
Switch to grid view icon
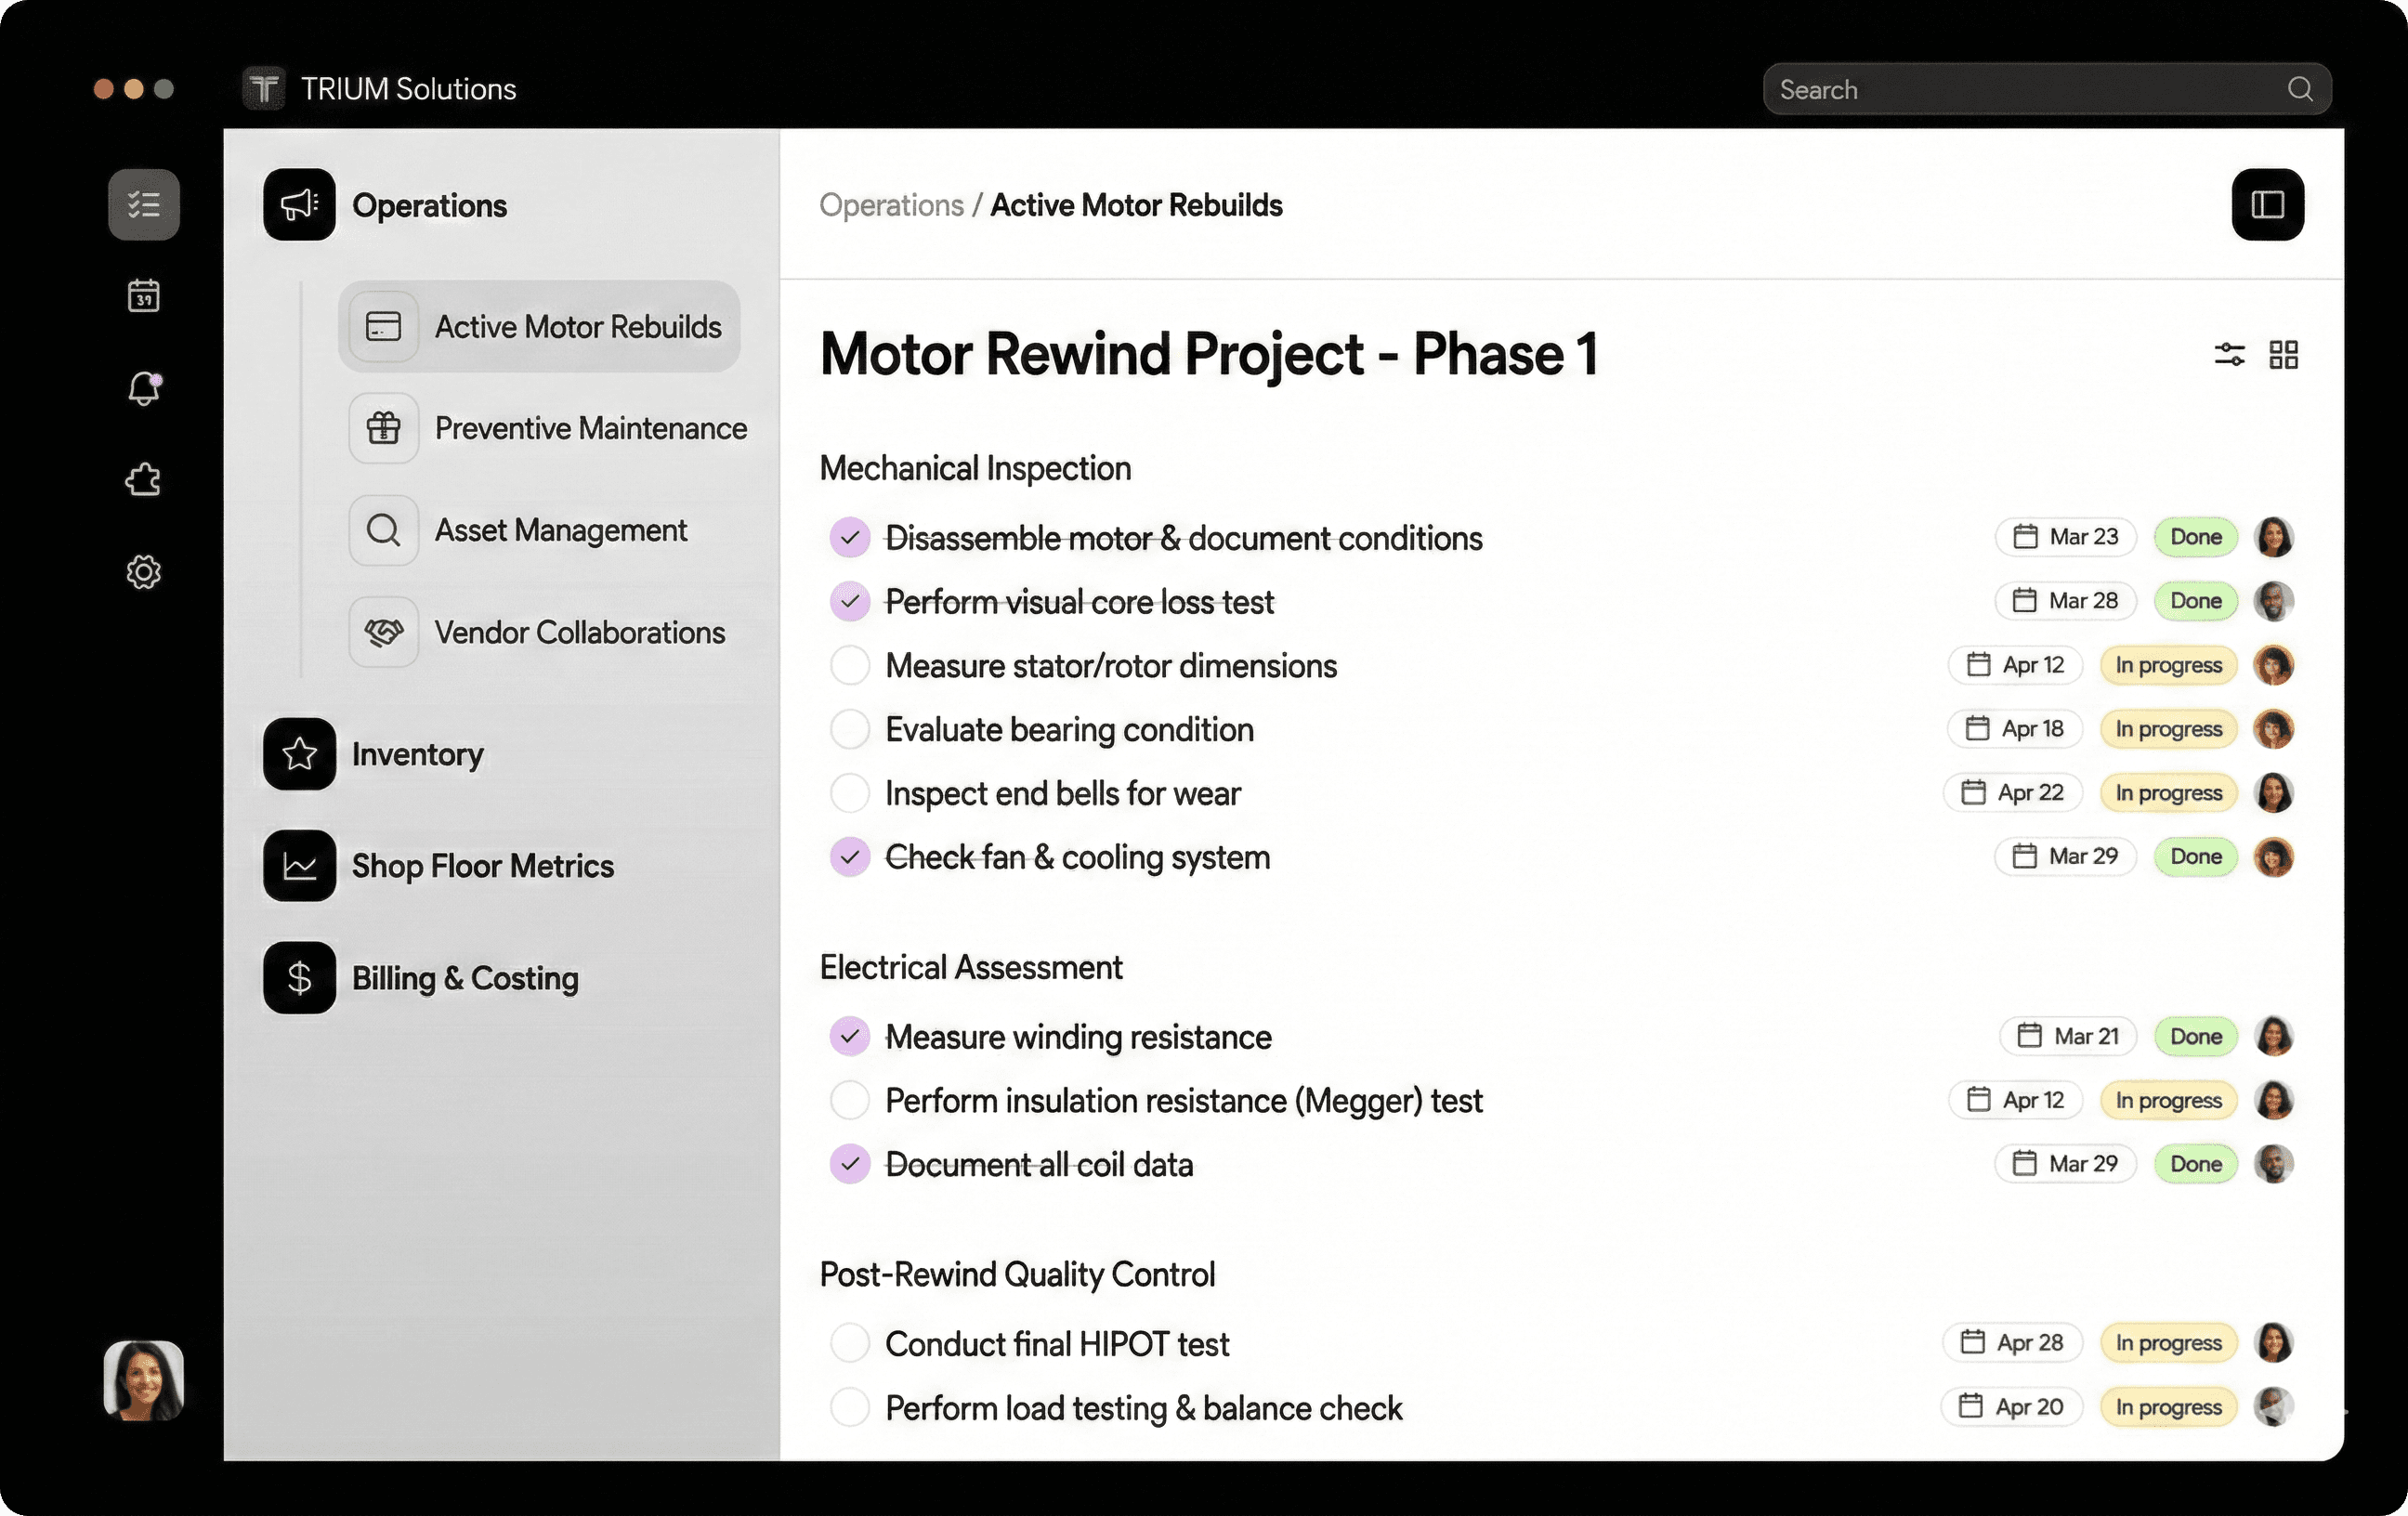tap(2283, 354)
